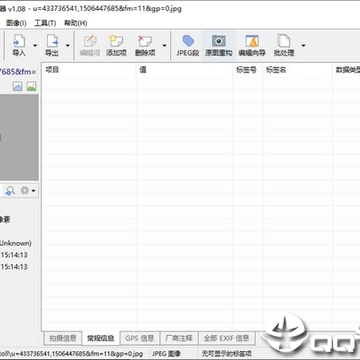
Task: Click the '无可显示的标签项' status bar message
Action: pyautogui.click(x=227, y=354)
